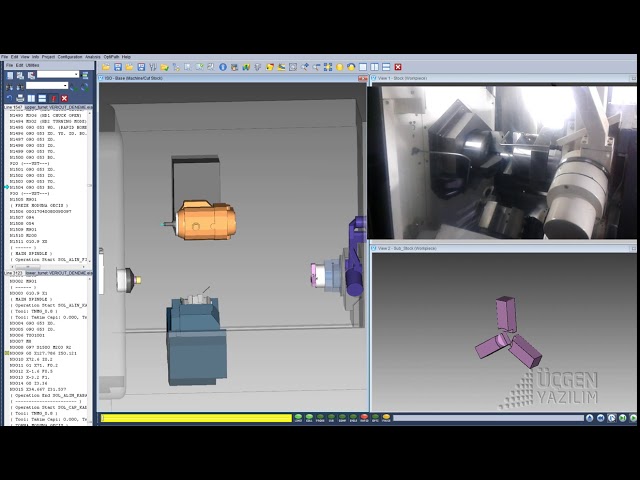This screenshot has height=480, width=640.
Task: Click line 'N0009 G0 X127.786 Z50.121'
Action: tap(43, 353)
